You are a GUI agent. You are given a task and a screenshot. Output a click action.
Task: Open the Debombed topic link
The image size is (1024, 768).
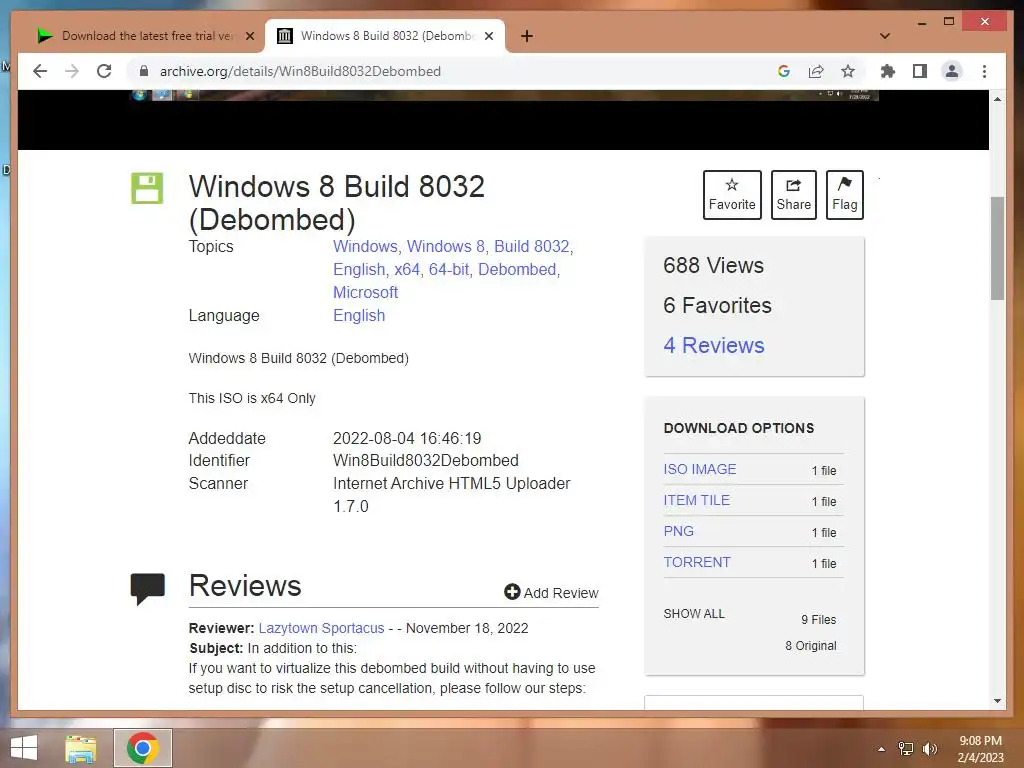coord(517,269)
